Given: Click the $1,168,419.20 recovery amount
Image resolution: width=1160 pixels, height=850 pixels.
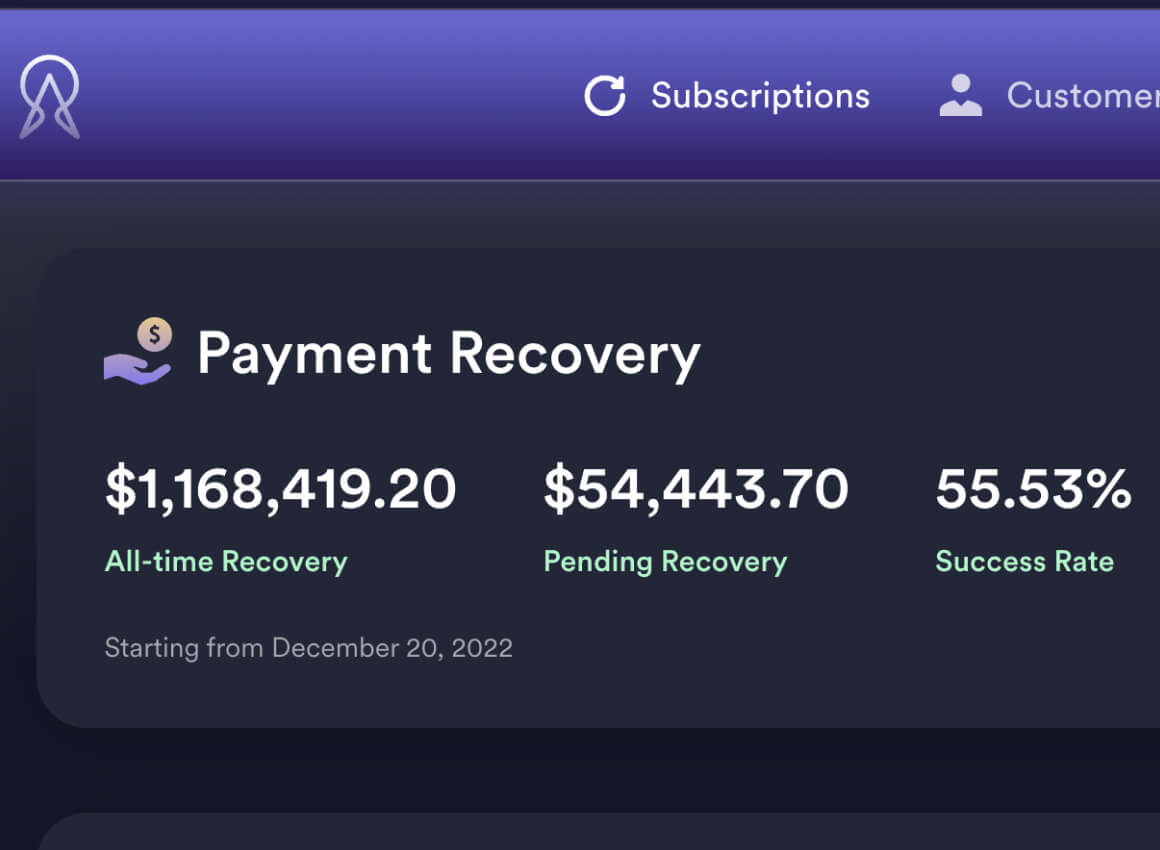Looking at the screenshot, I should click(280, 489).
